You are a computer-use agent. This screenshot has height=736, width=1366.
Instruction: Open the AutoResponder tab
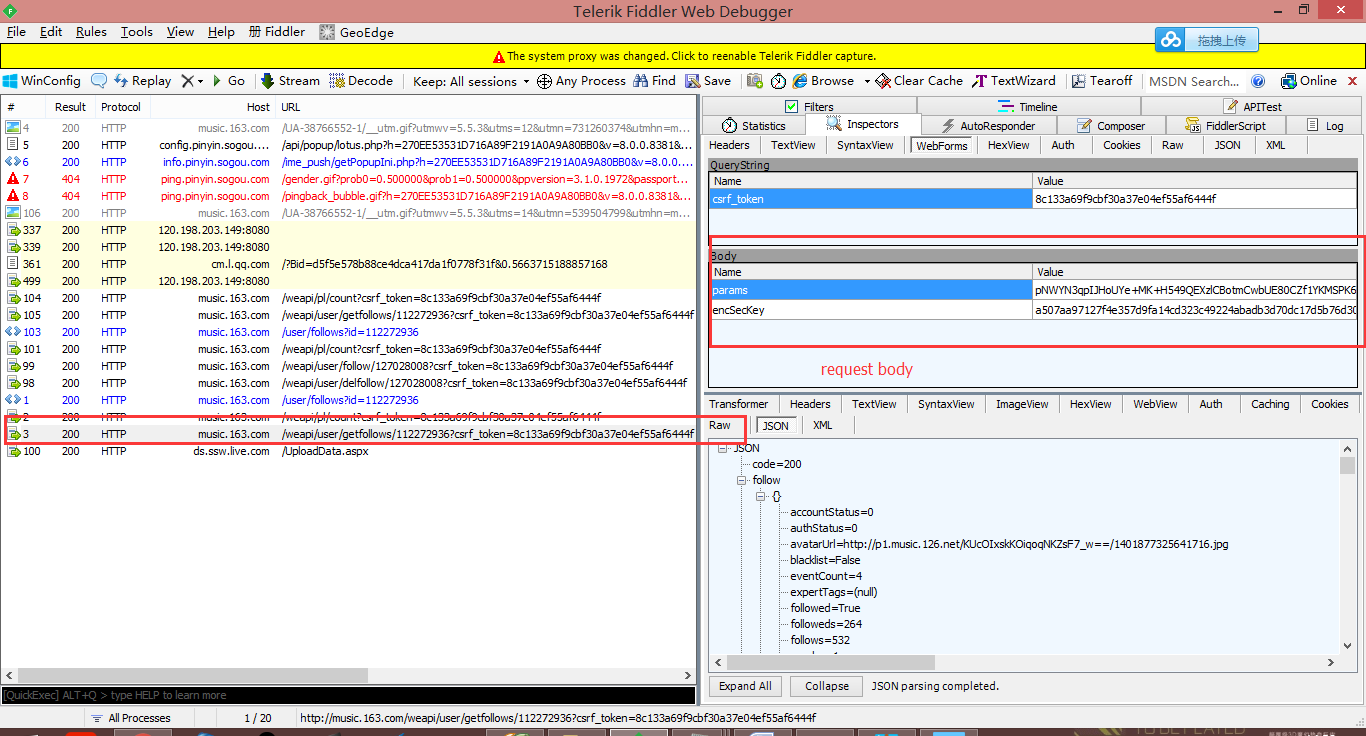tap(988, 125)
